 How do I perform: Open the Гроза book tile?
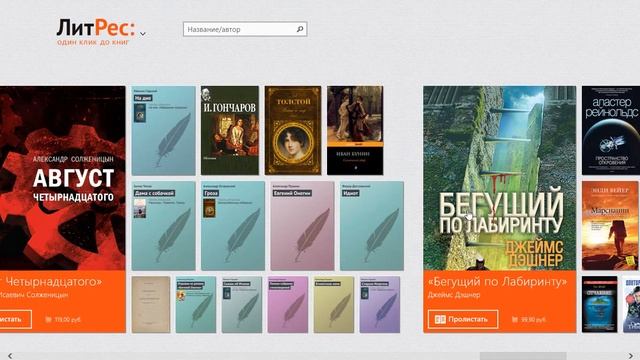233,226
